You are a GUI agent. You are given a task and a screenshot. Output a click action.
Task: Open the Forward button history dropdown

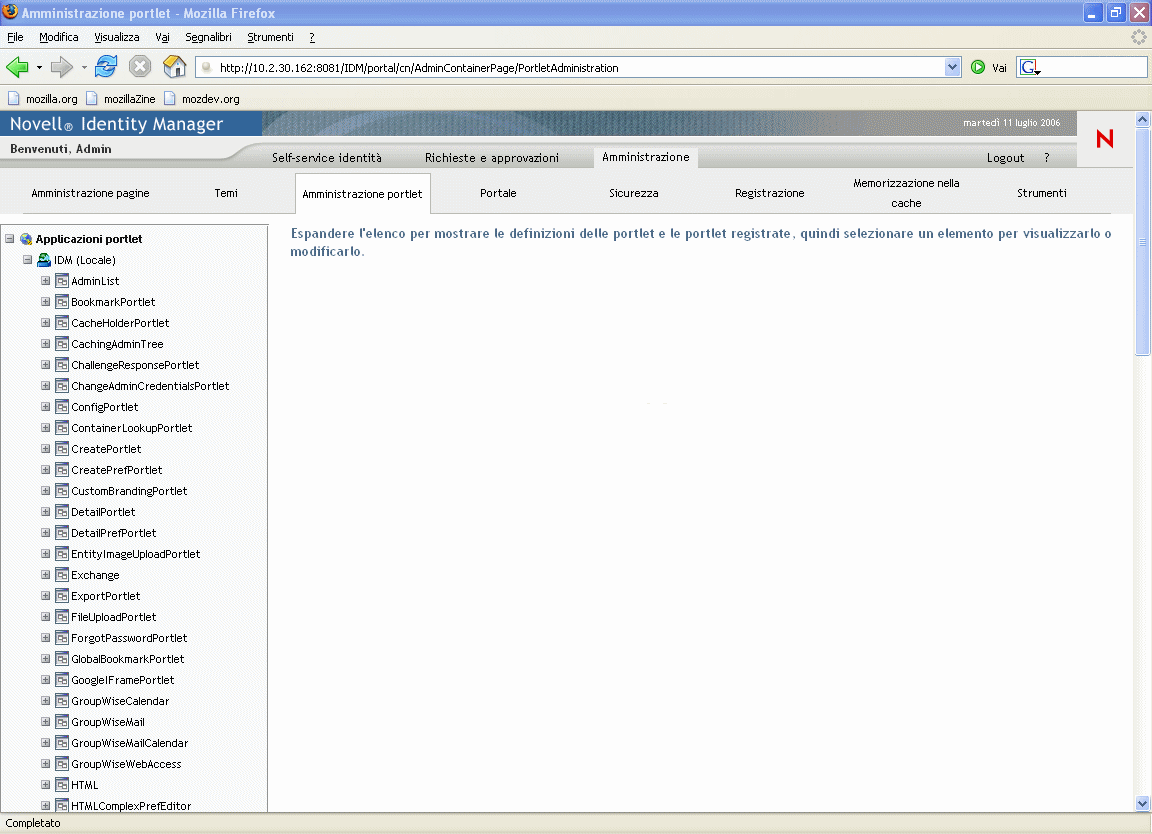click(84, 68)
